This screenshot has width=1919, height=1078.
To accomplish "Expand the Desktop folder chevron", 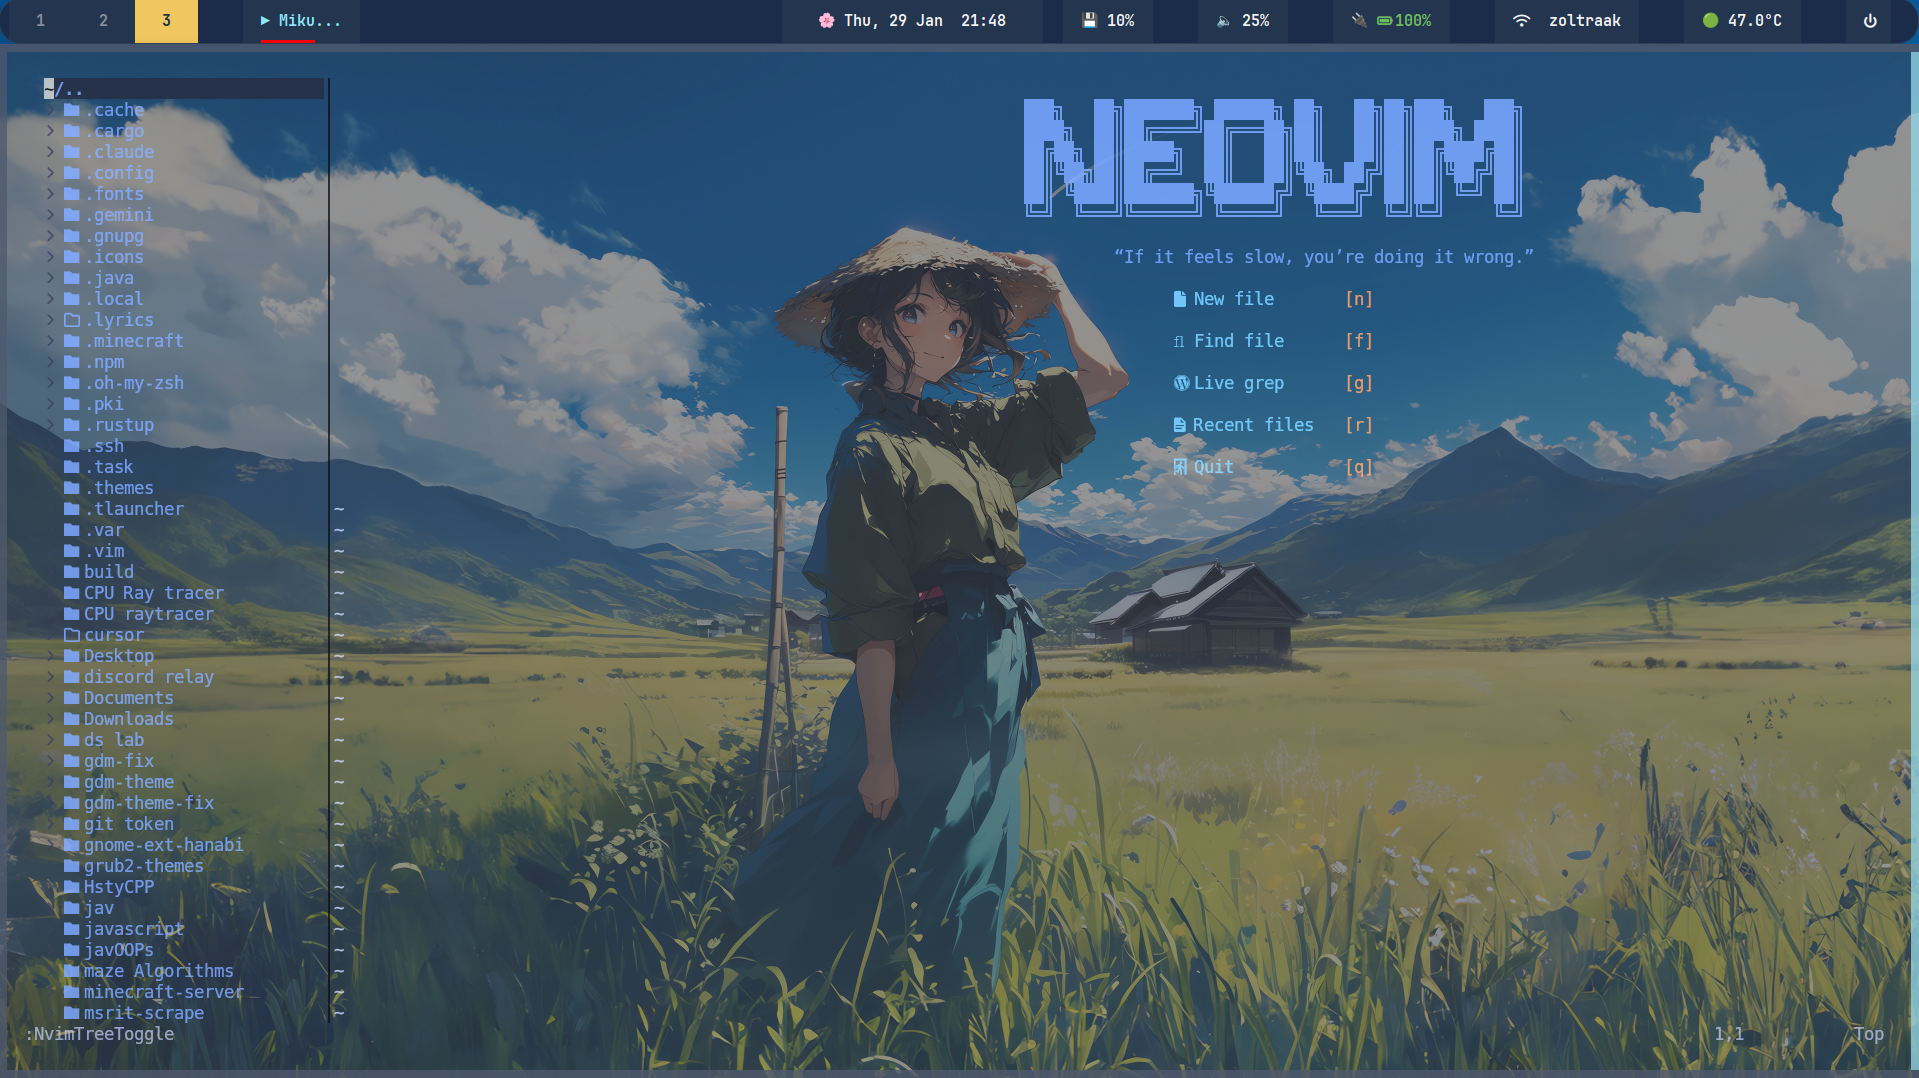I will tap(50, 656).
